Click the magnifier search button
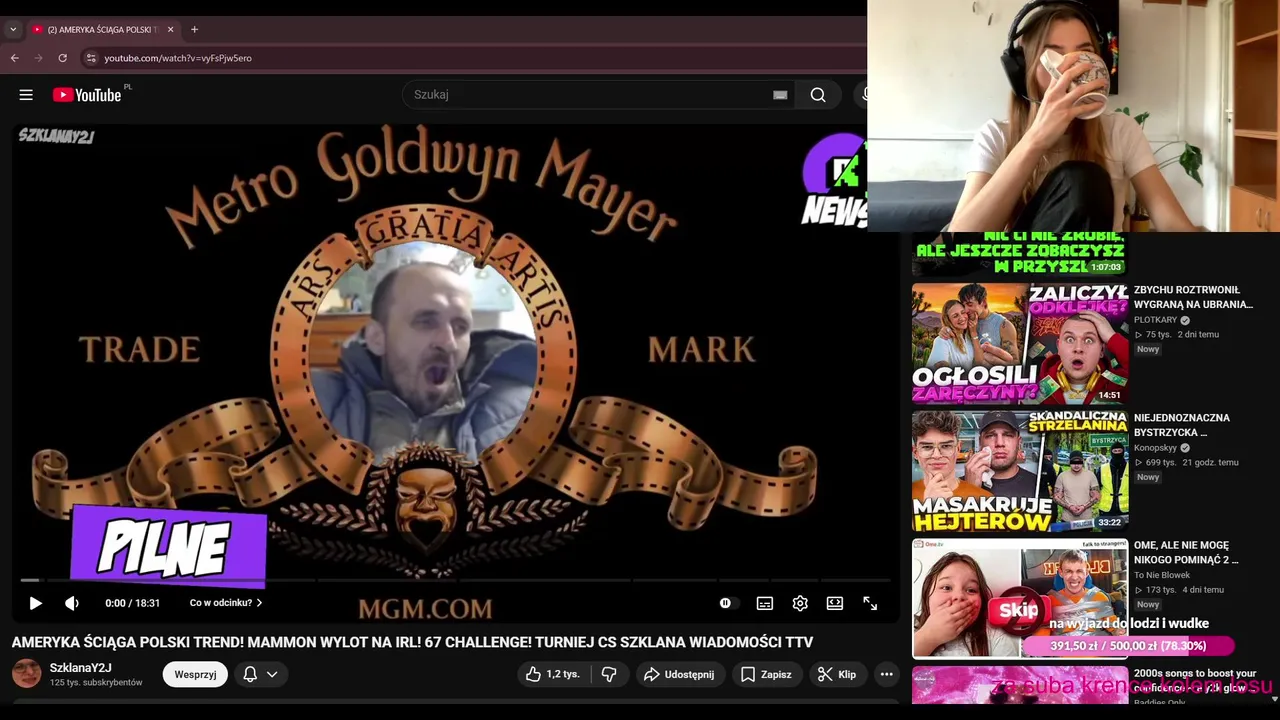The height and width of the screenshot is (720, 1280). 818,95
